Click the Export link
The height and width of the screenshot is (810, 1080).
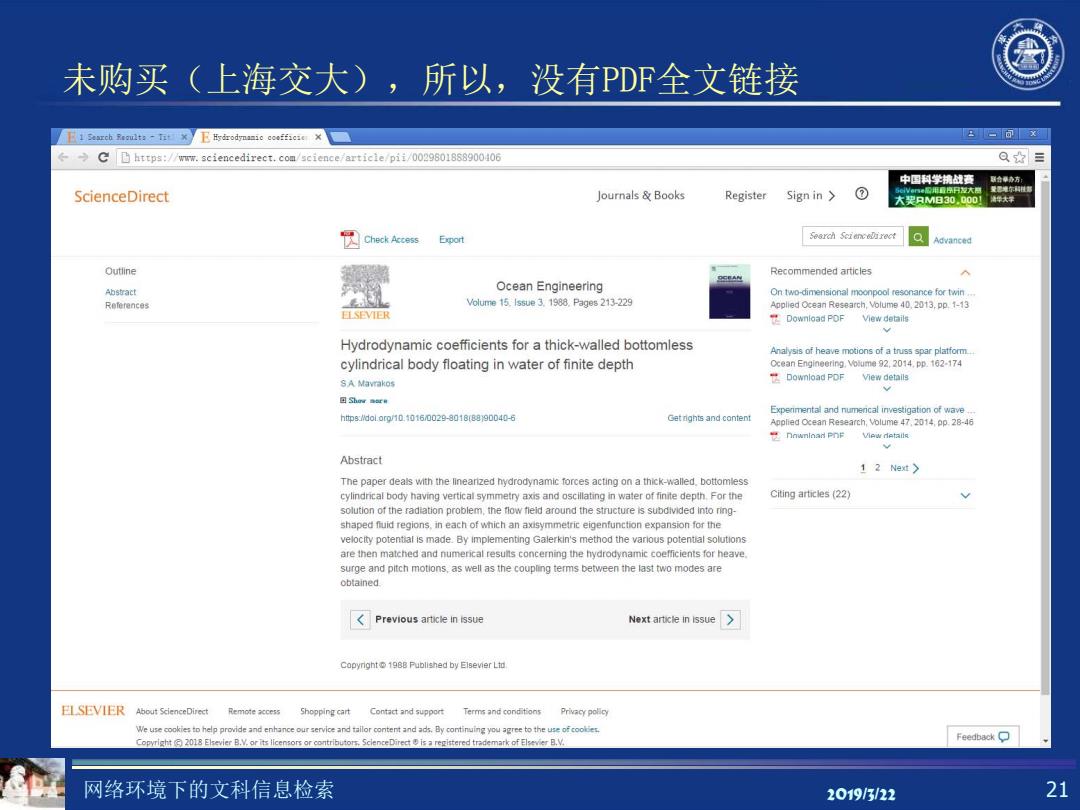pyautogui.click(x=451, y=240)
